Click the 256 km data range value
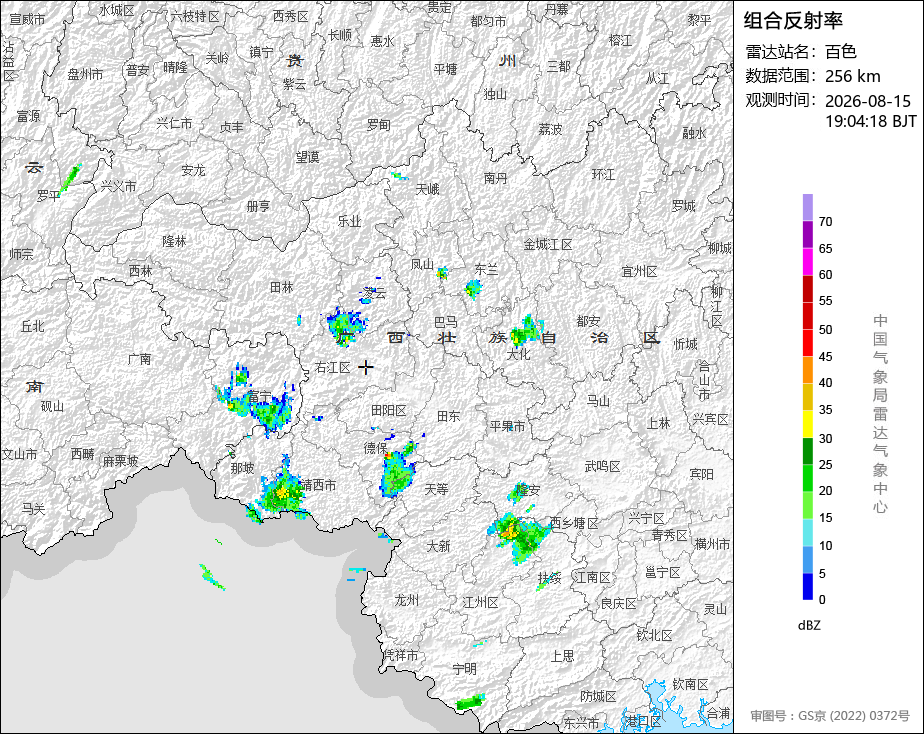The image size is (924, 734). coord(853,77)
